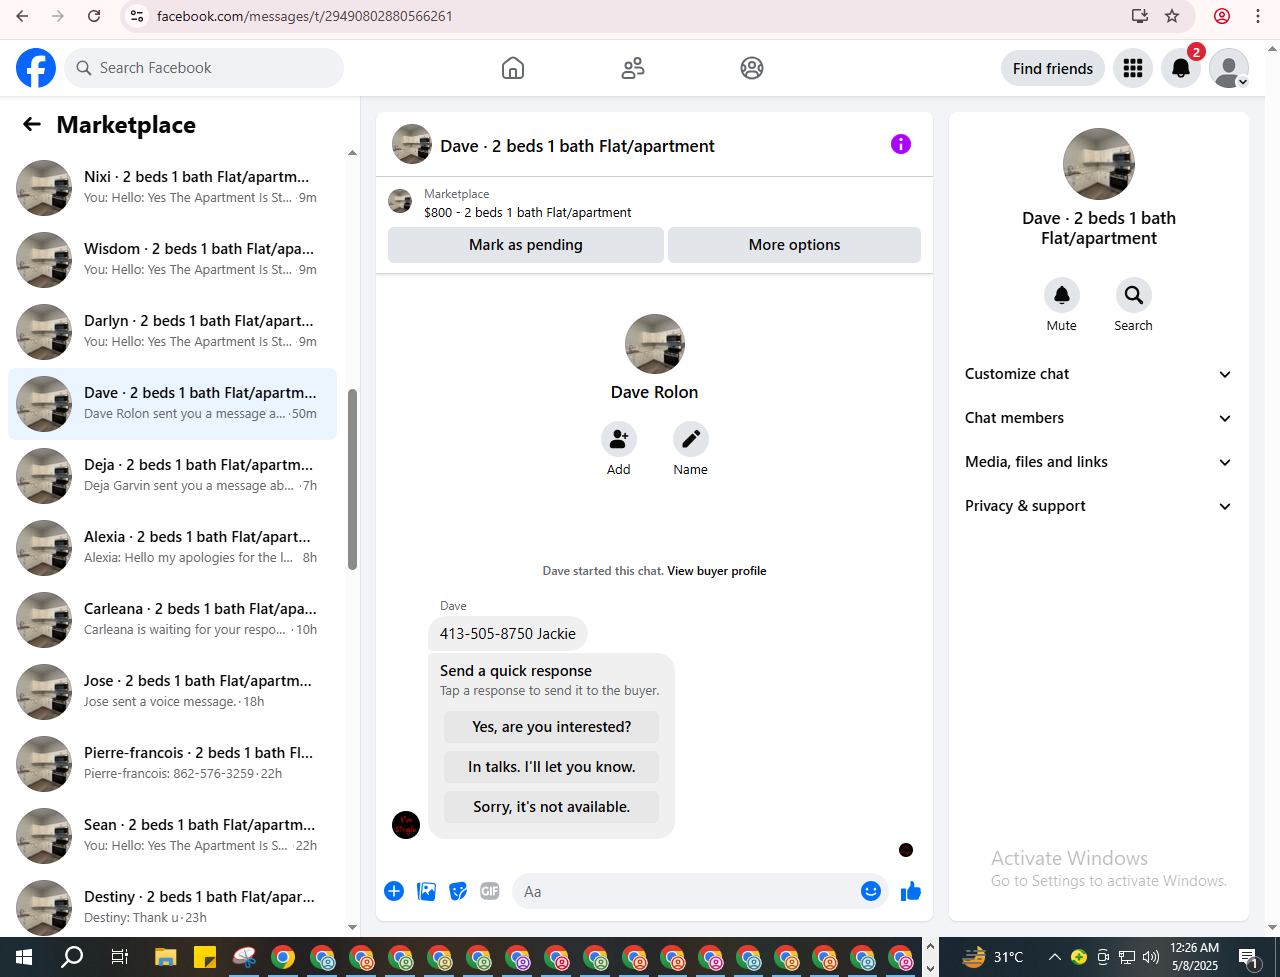Open conversation with Deja

172,476
